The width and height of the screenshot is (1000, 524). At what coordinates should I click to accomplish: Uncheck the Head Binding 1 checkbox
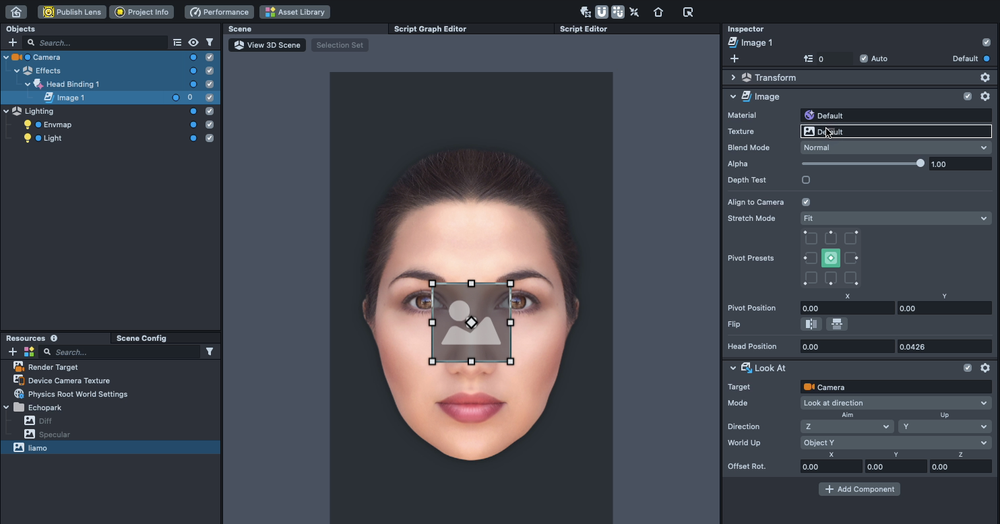(x=209, y=84)
